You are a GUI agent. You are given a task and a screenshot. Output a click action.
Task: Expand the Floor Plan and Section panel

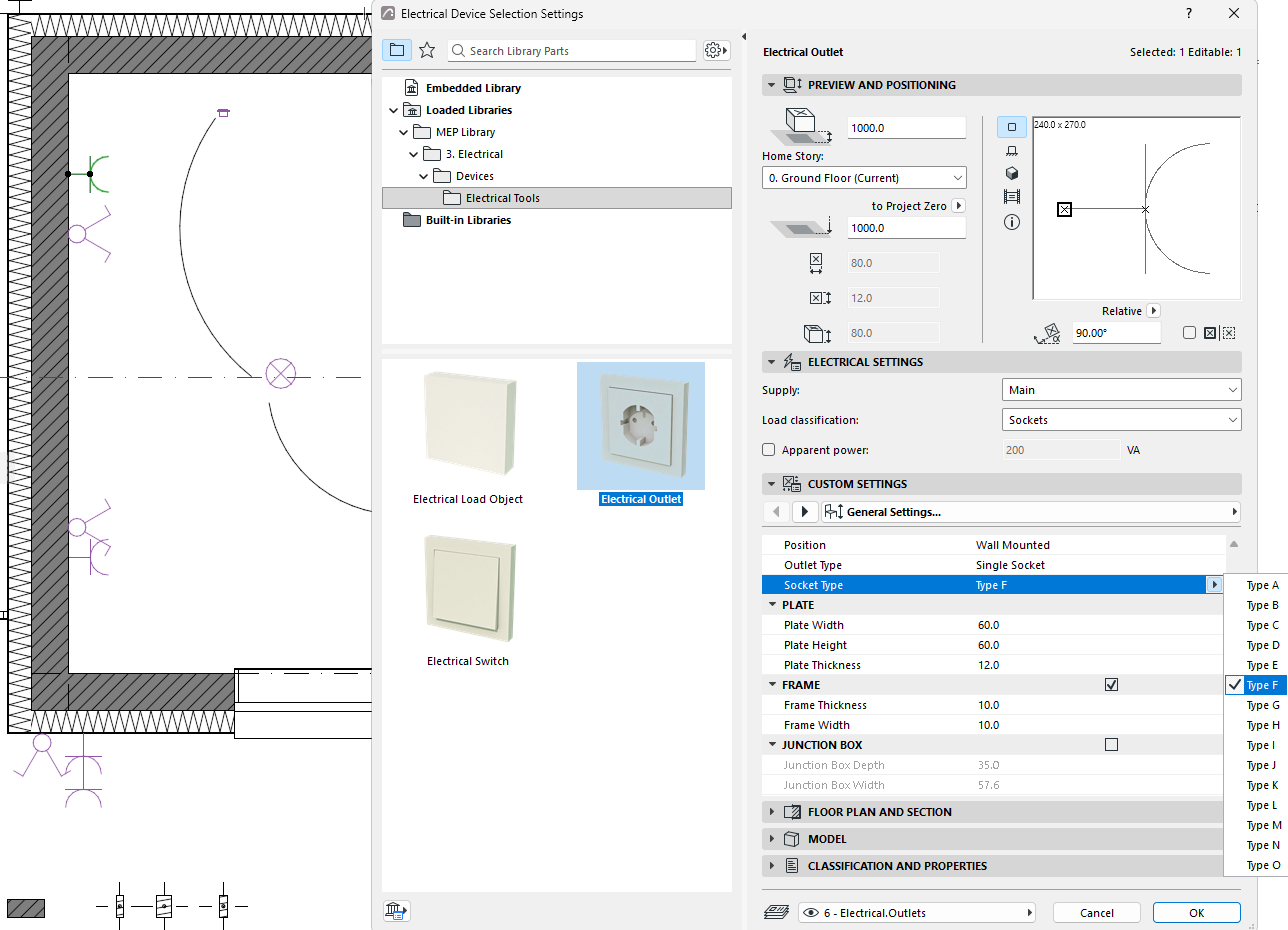point(771,812)
